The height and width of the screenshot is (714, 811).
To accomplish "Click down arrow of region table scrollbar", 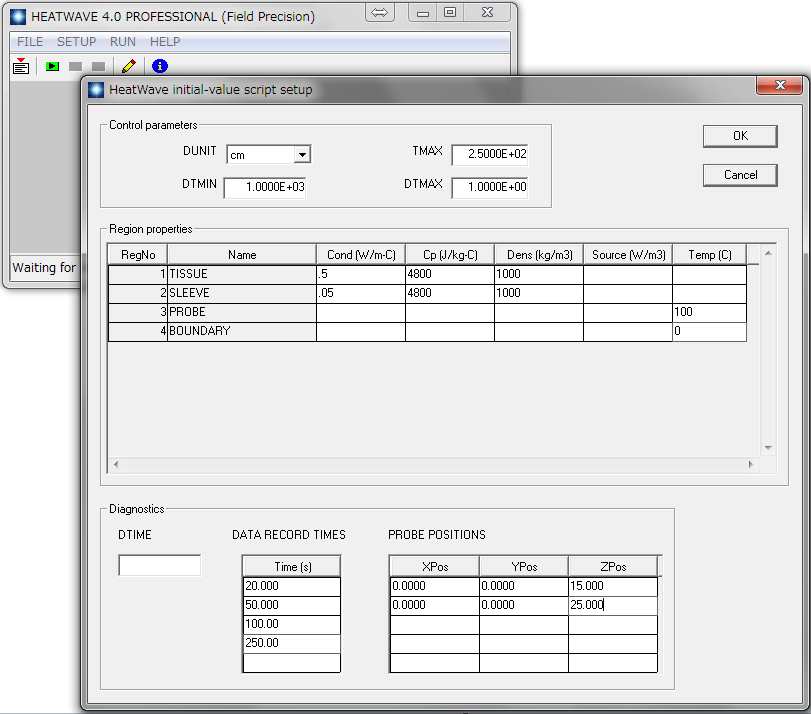I will (768, 448).
